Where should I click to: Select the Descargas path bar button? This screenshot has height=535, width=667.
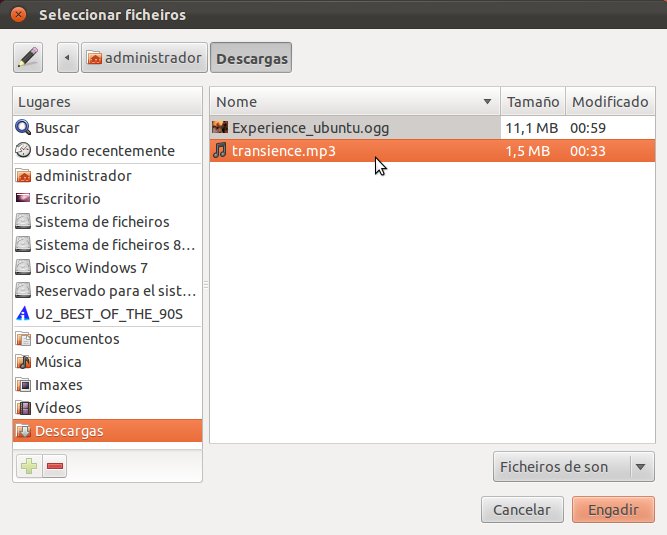[x=251, y=57]
